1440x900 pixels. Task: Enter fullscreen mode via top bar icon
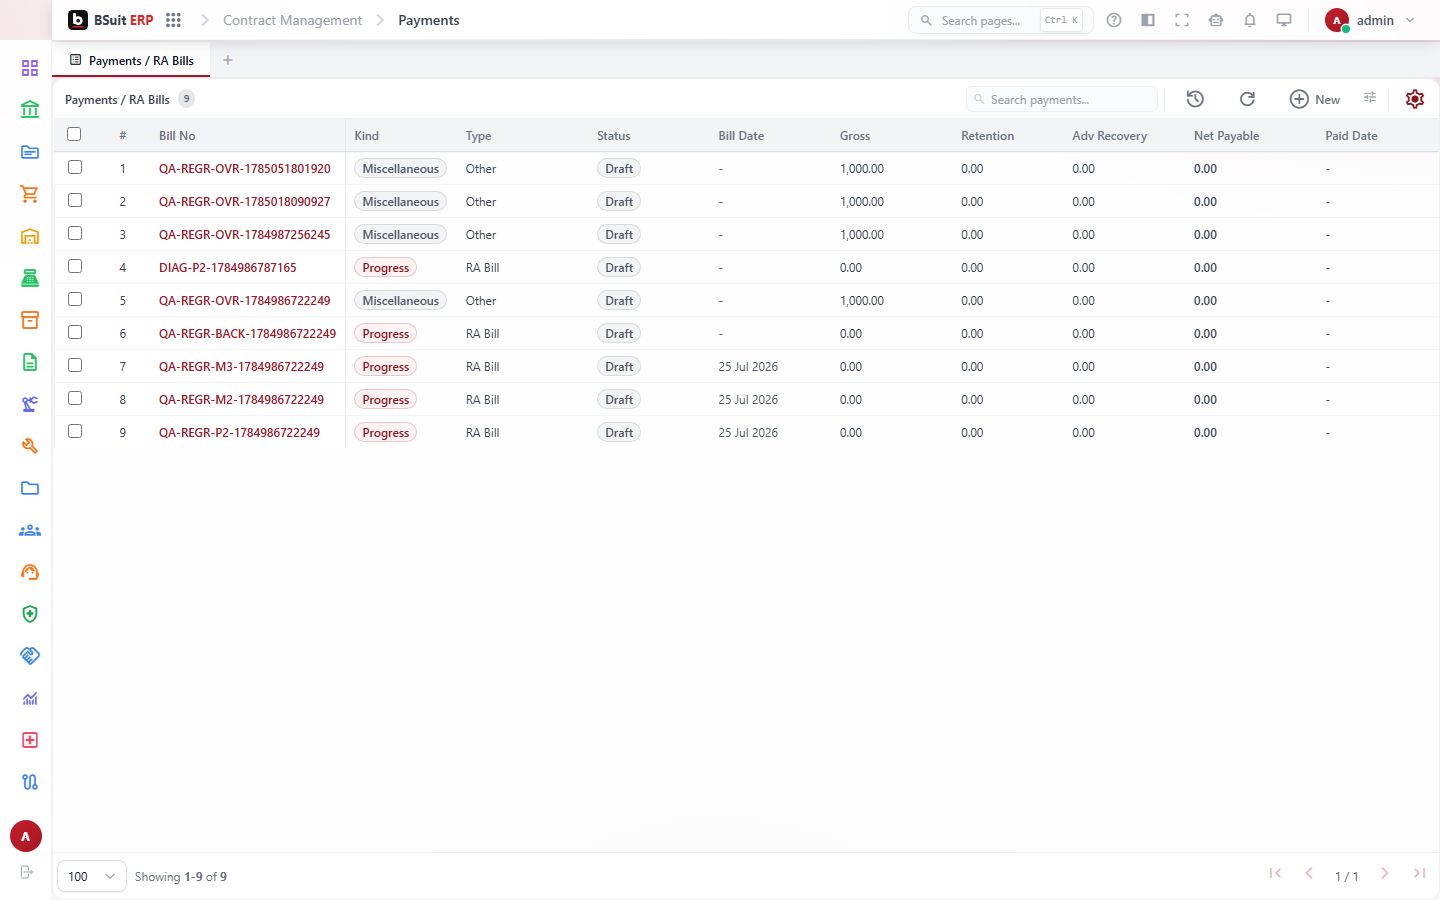pos(1182,20)
